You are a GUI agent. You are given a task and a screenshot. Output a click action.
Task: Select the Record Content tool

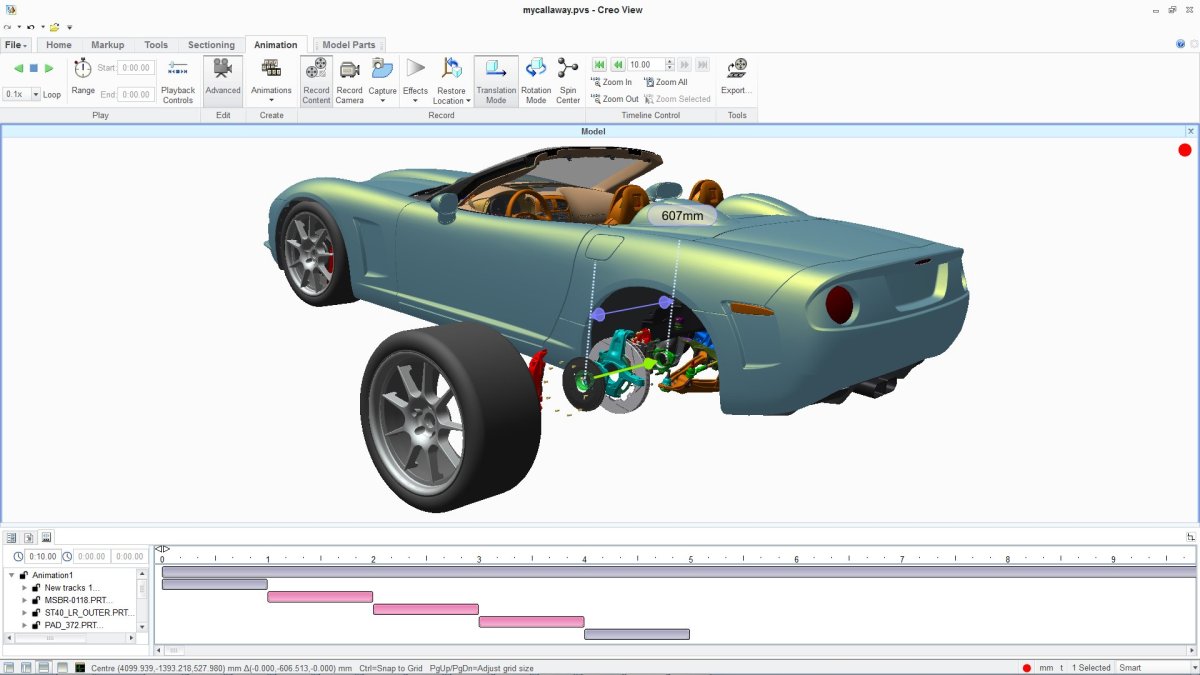[x=316, y=80]
